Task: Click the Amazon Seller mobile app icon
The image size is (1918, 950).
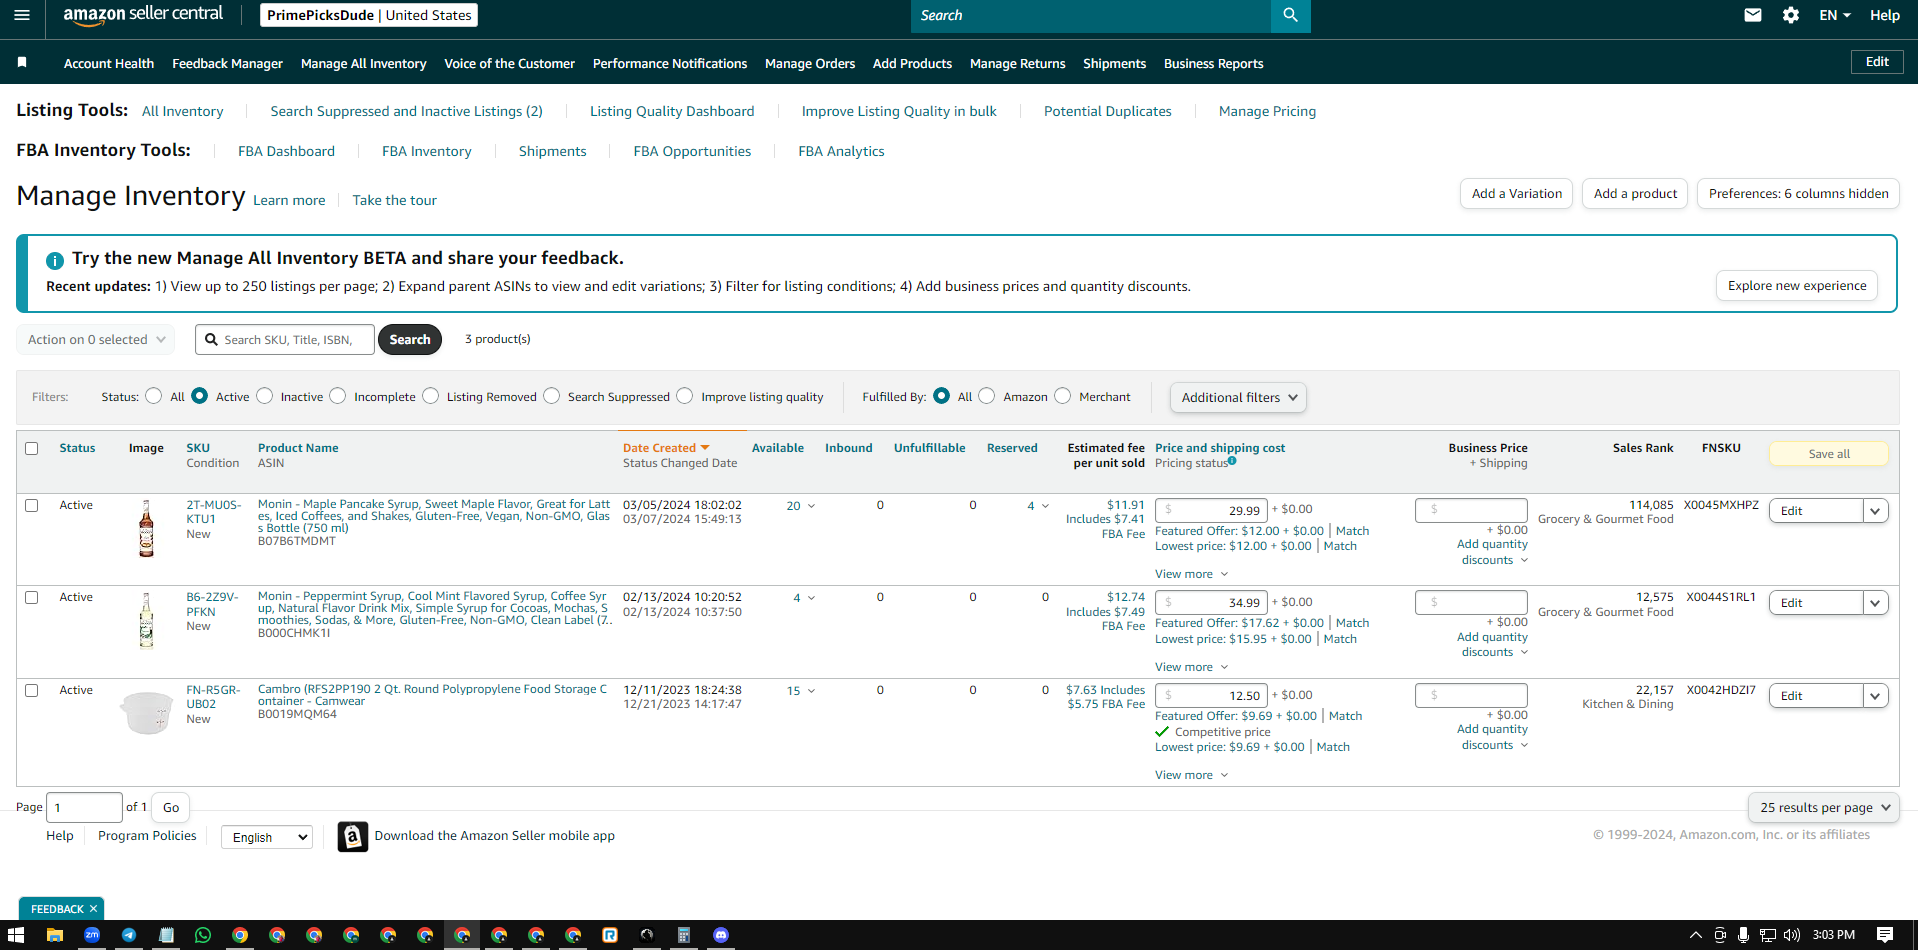Action: [352, 836]
